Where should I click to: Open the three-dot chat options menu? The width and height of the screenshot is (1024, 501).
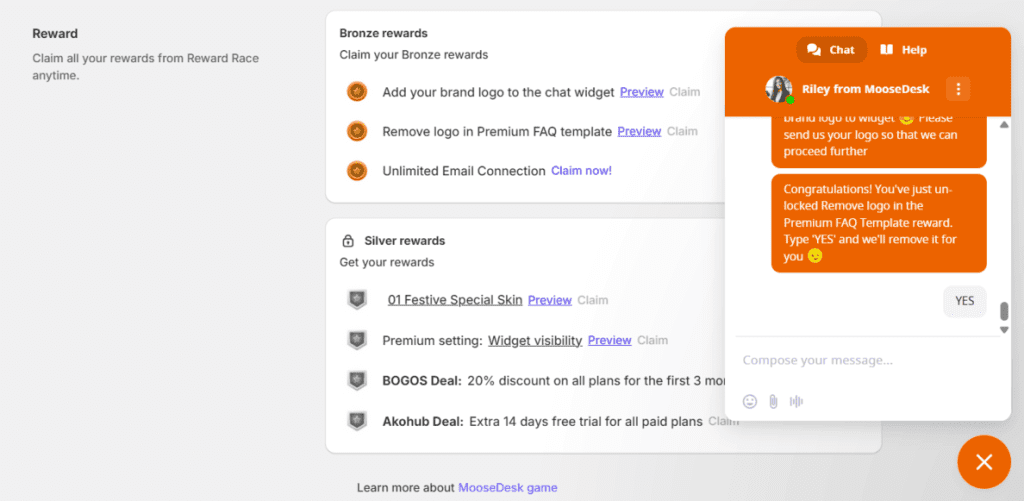pos(957,89)
